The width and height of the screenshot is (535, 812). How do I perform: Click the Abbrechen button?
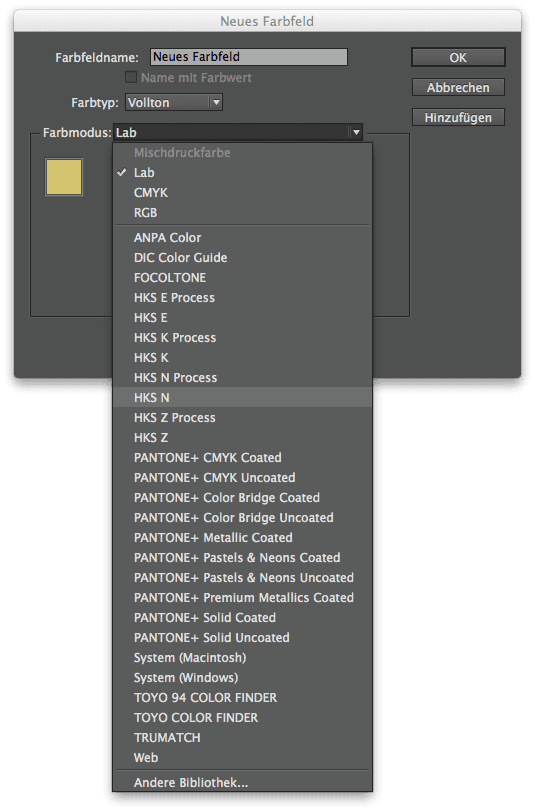(x=458, y=88)
